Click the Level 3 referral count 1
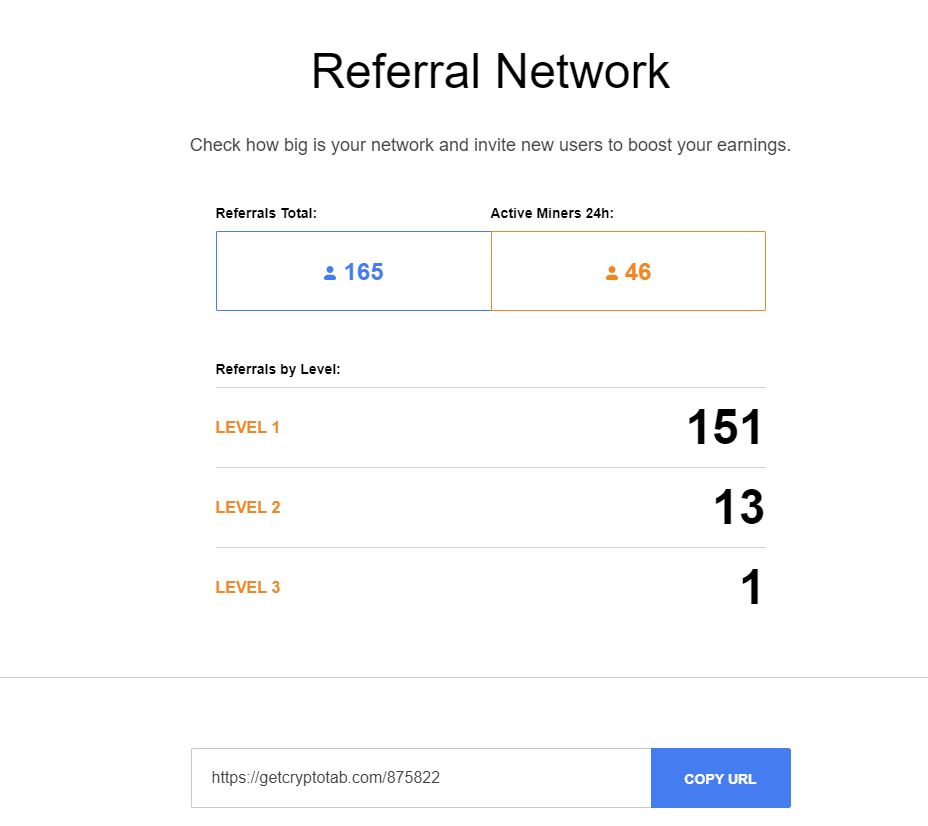 tap(751, 588)
